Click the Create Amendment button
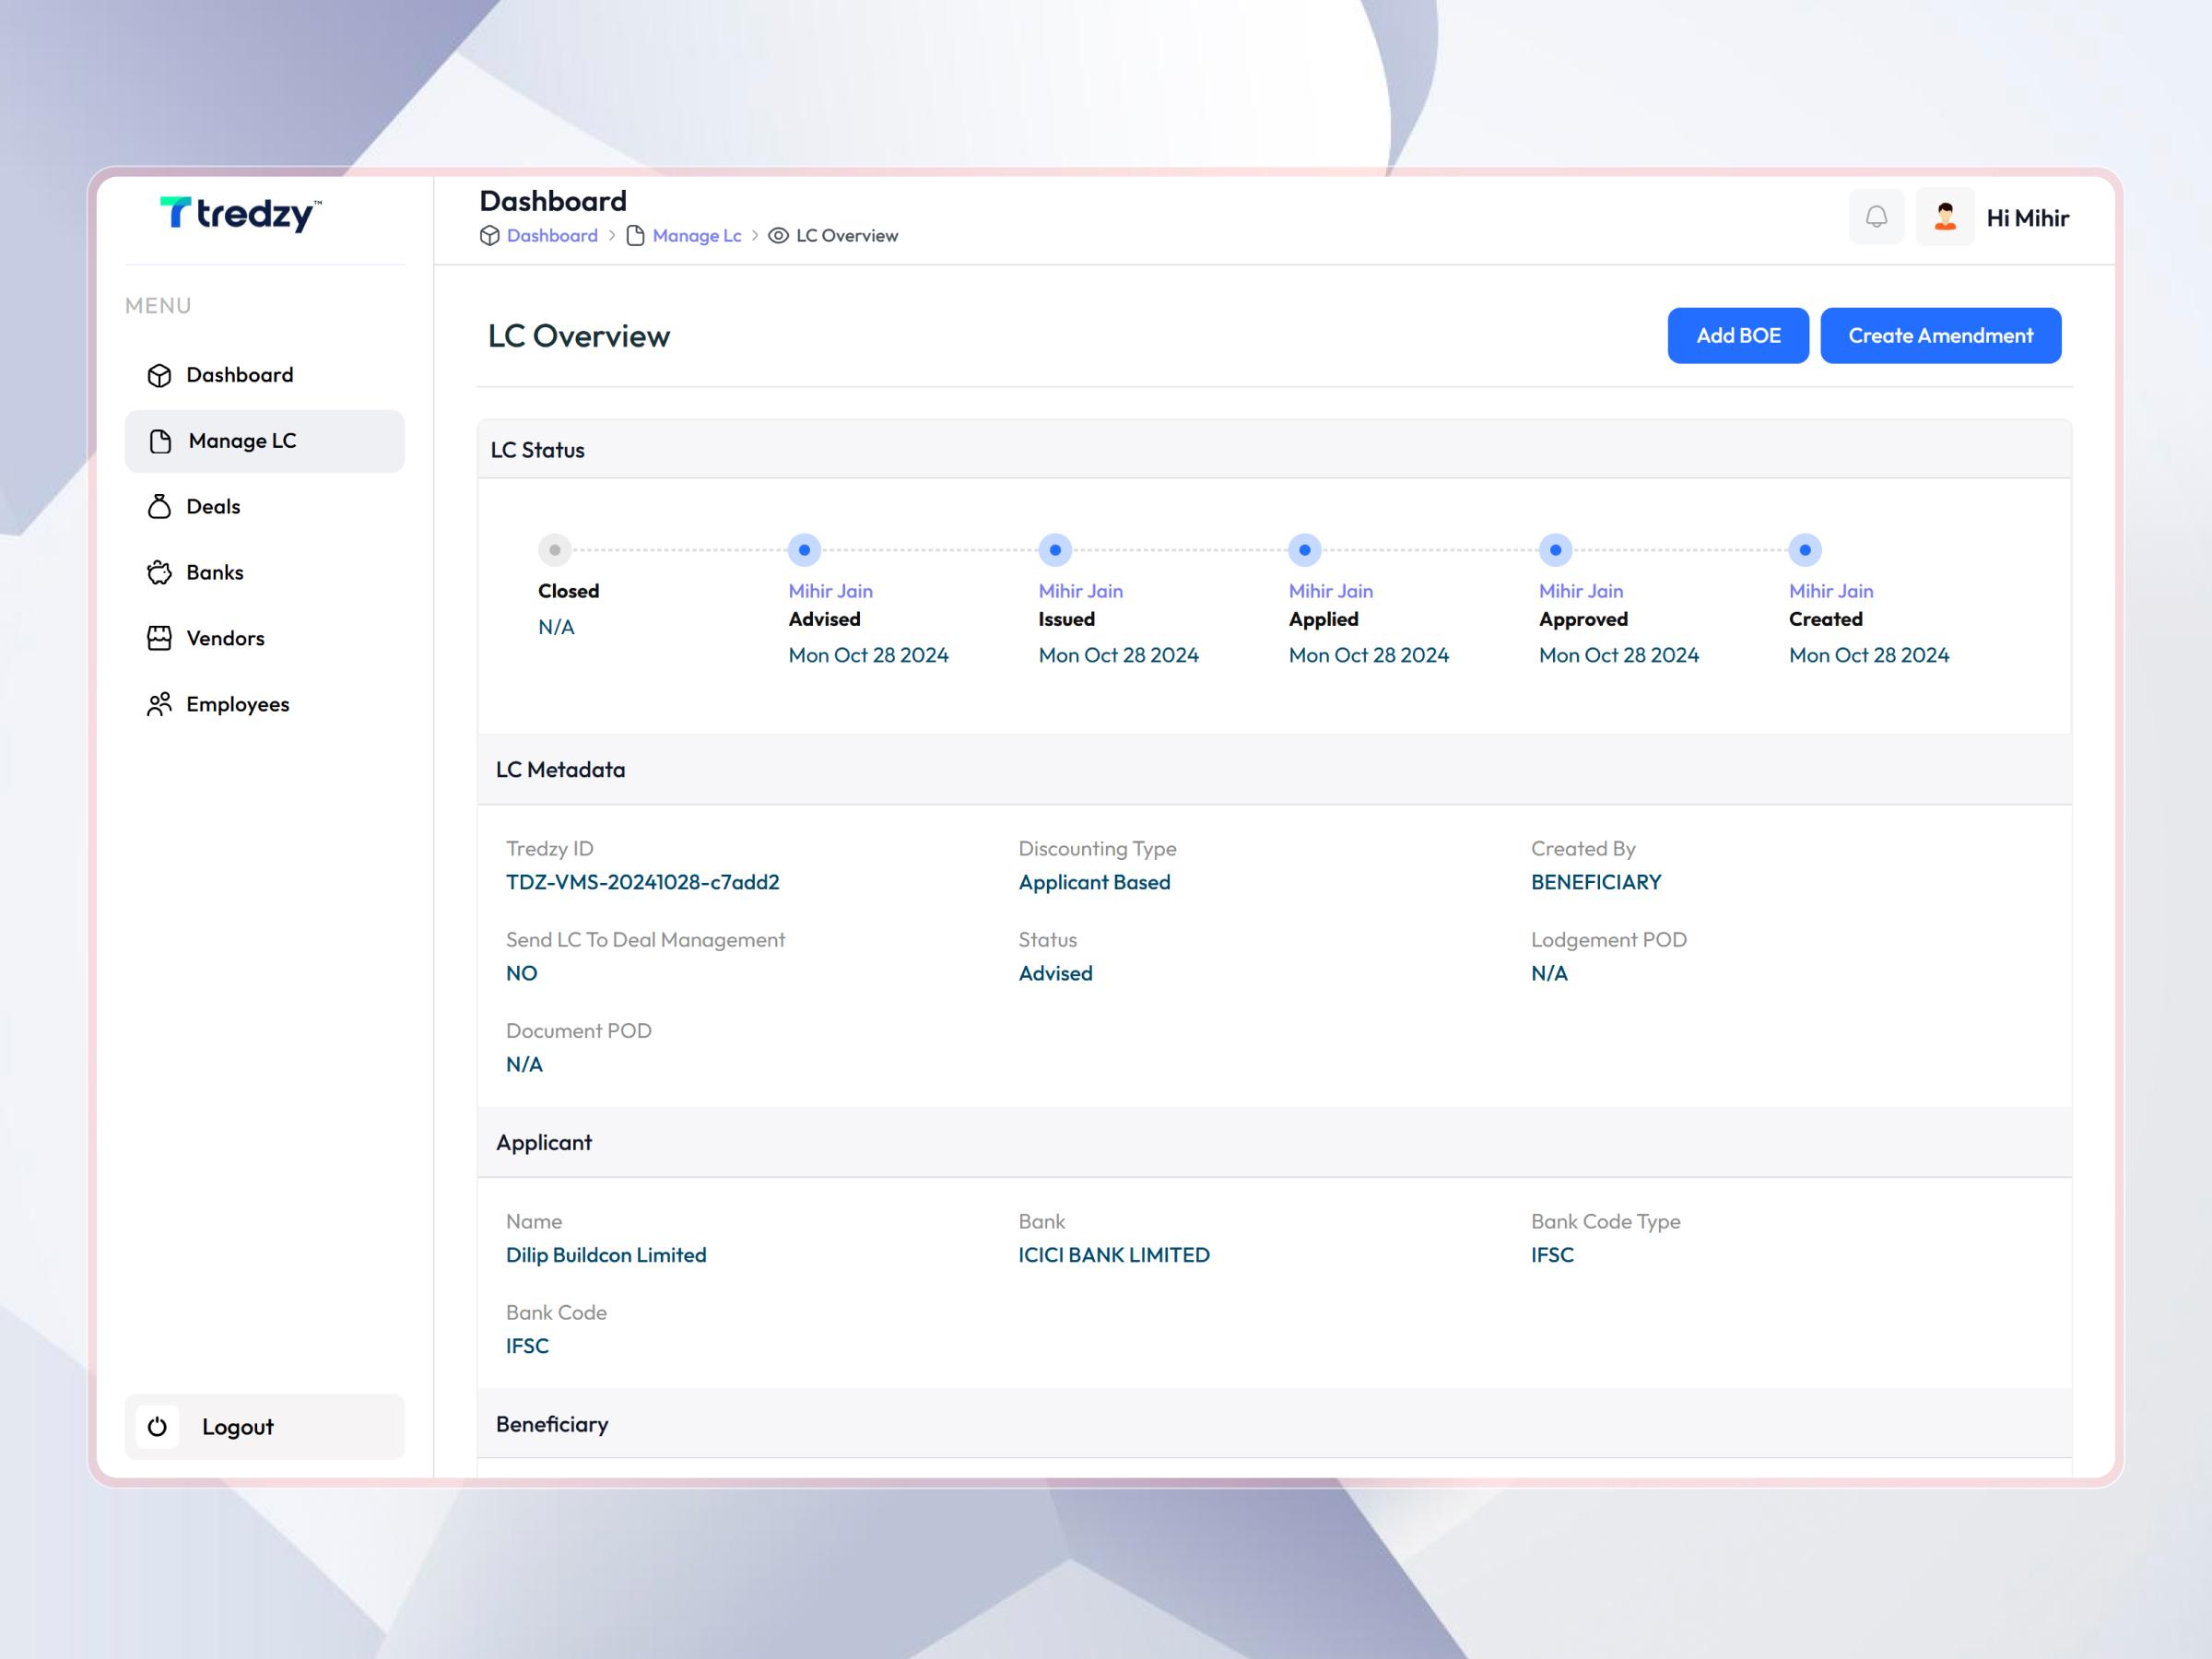Image resolution: width=2212 pixels, height=1659 pixels. point(1940,335)
